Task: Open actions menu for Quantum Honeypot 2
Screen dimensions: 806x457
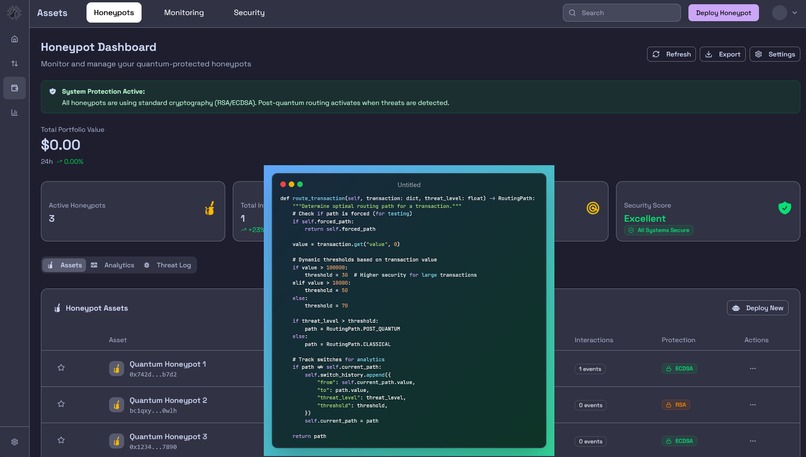Action: 753,405
